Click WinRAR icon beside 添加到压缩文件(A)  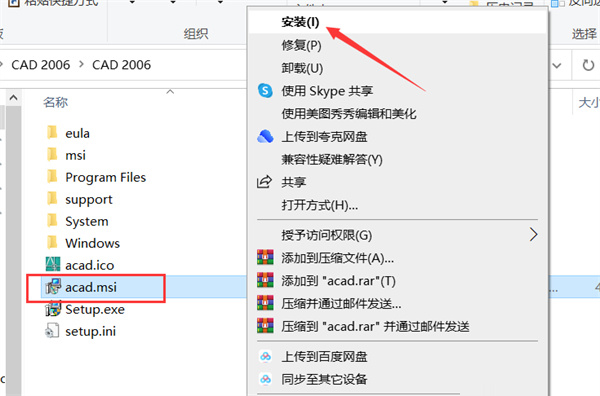[x=265, y=257]
